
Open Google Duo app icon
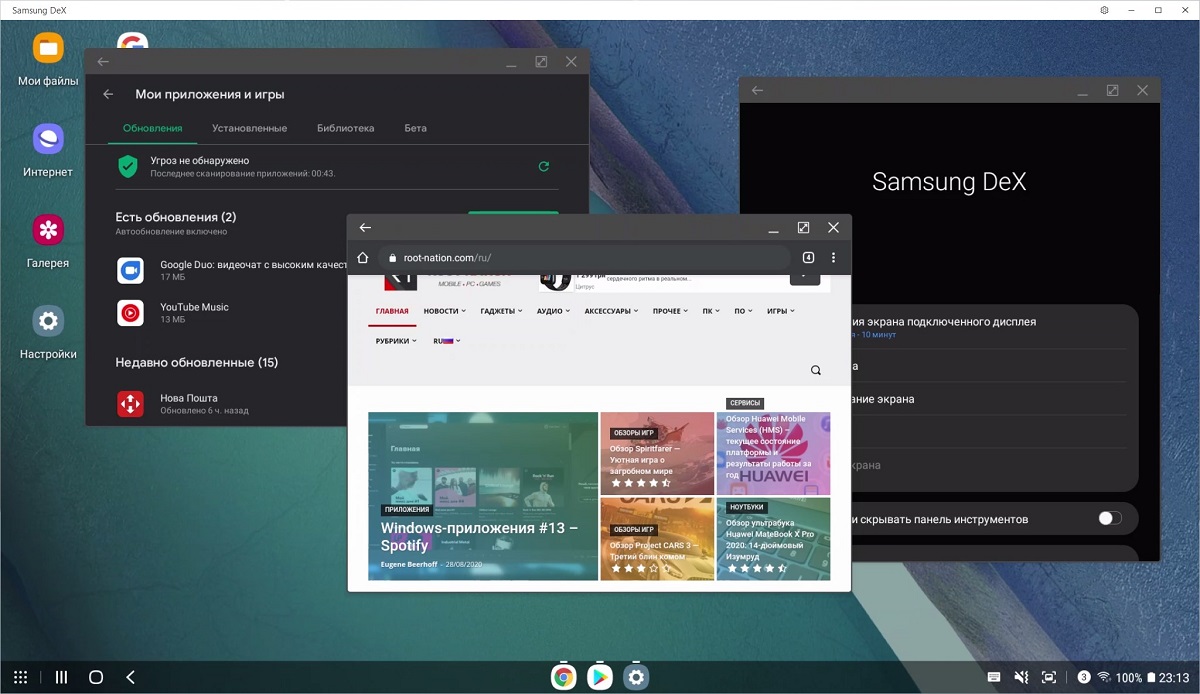[130, 270]
